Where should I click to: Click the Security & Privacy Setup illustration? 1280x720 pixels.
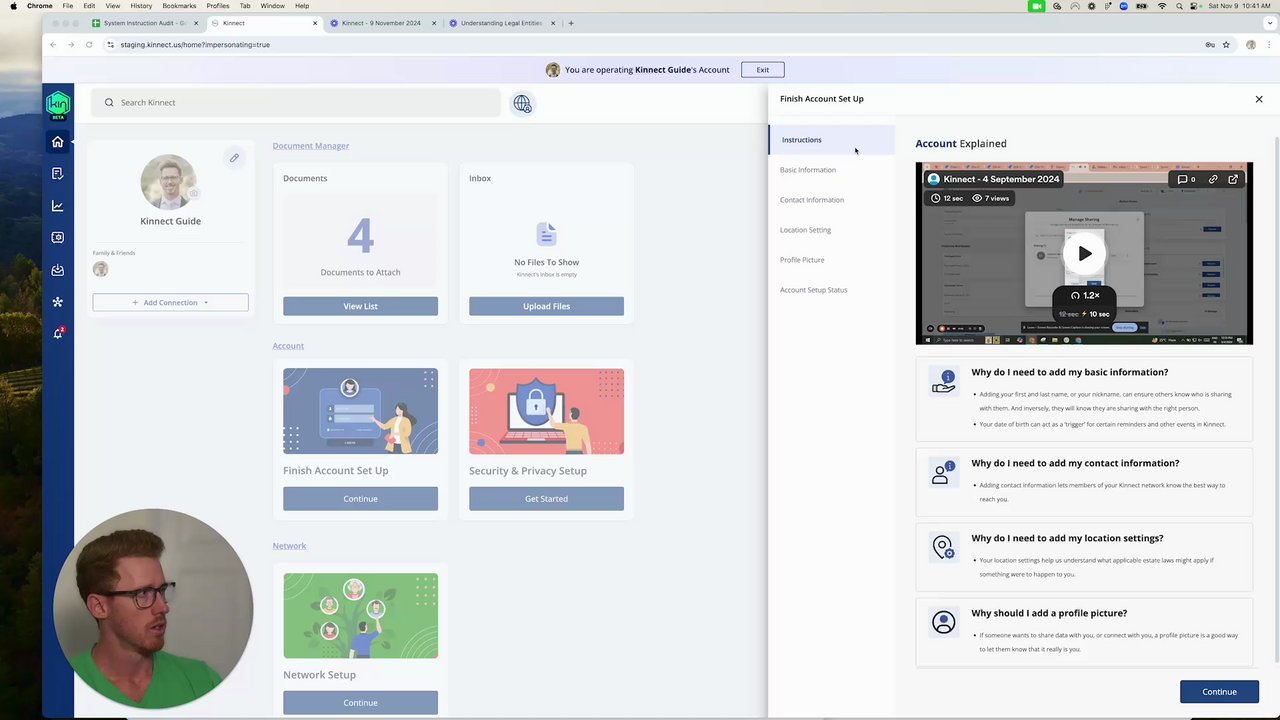(x=546, y=411)
